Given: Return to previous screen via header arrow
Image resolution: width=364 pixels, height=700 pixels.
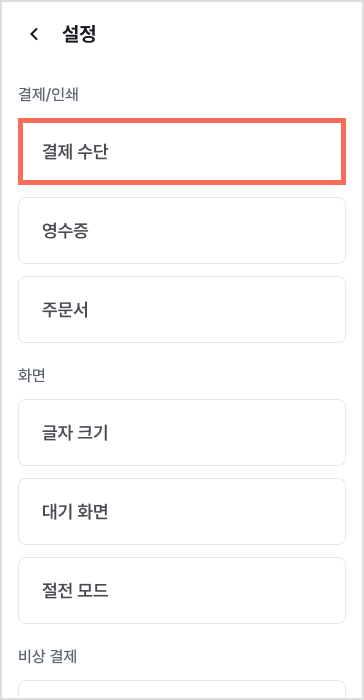Looking at the screenshot, I should (x=34, y=34).
